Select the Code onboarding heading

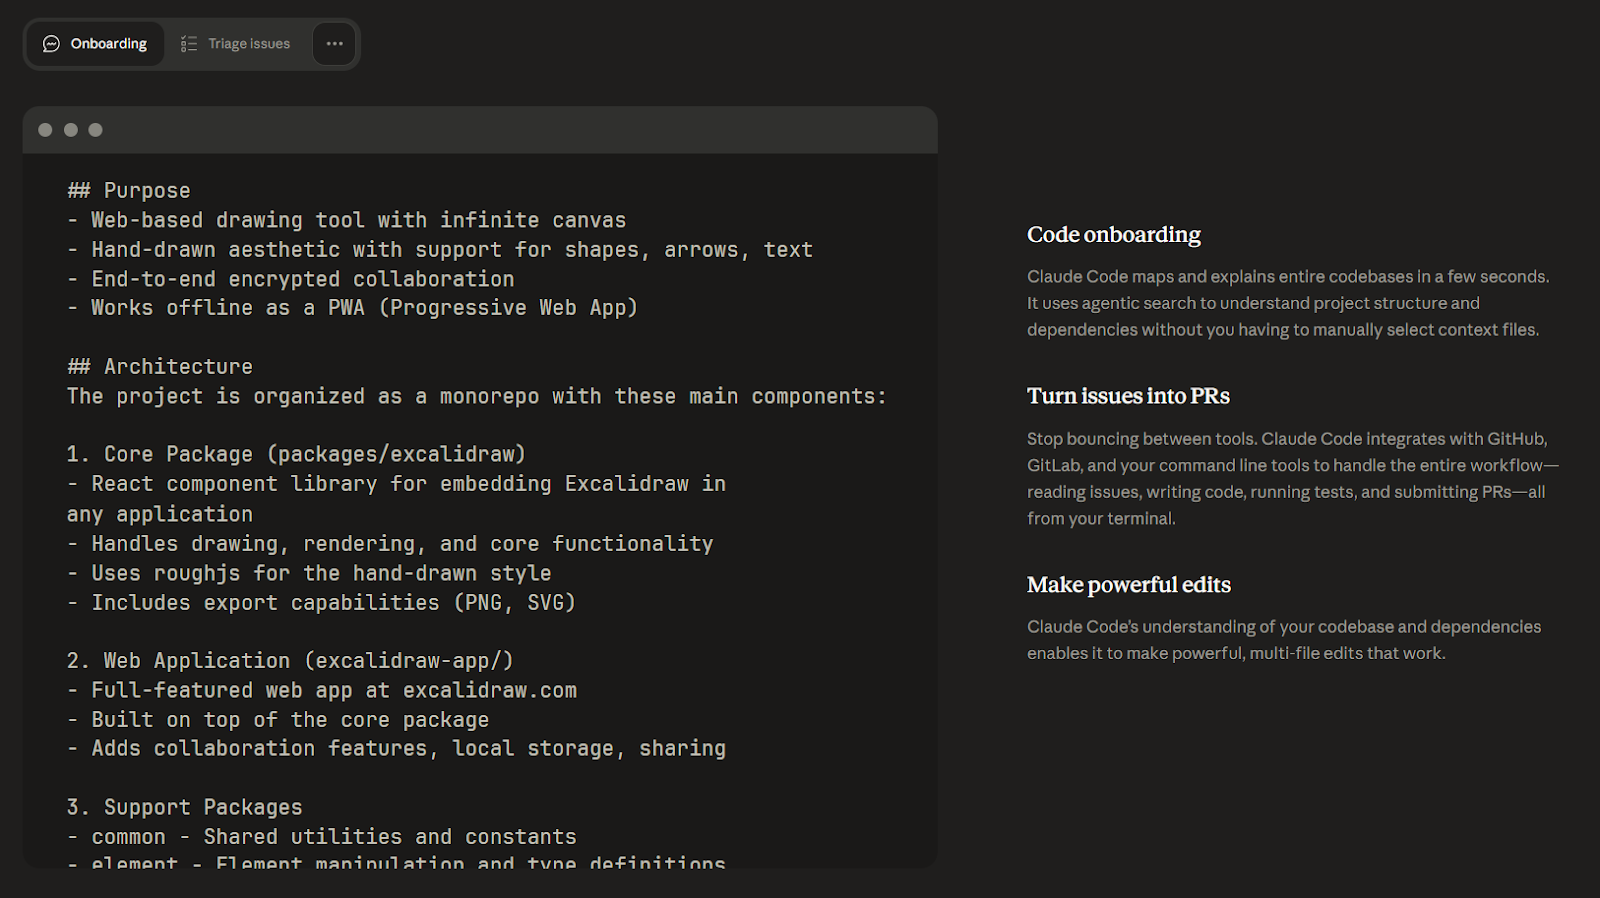pos(1114,235)
